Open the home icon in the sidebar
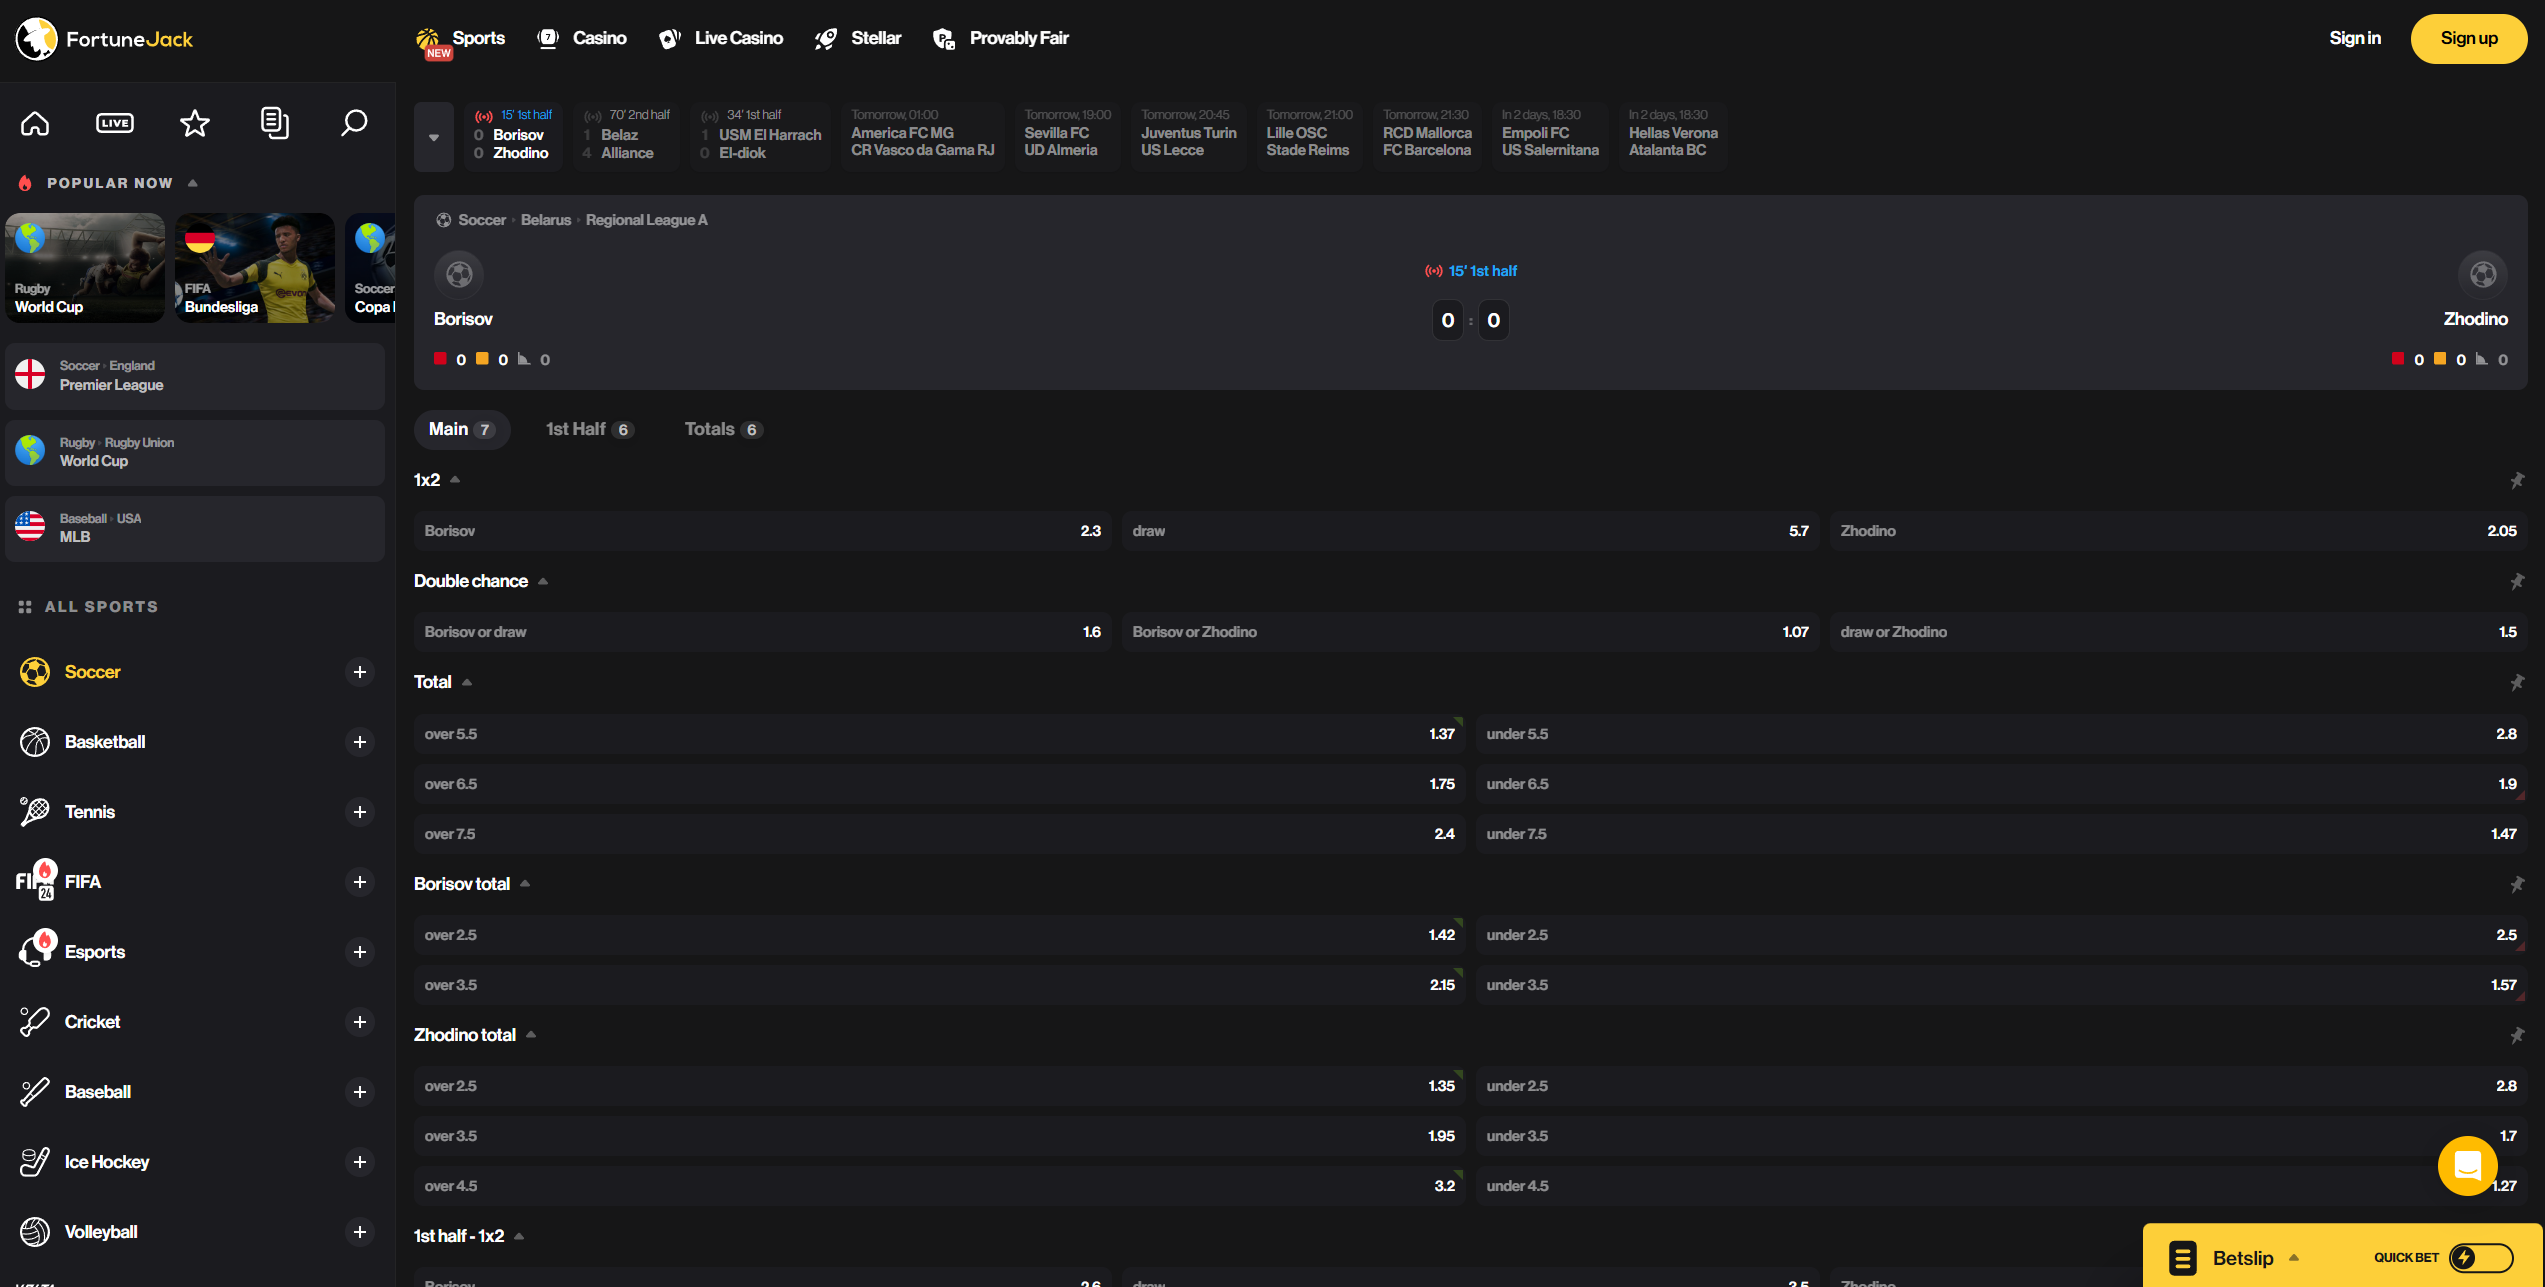 coord(35,123)
